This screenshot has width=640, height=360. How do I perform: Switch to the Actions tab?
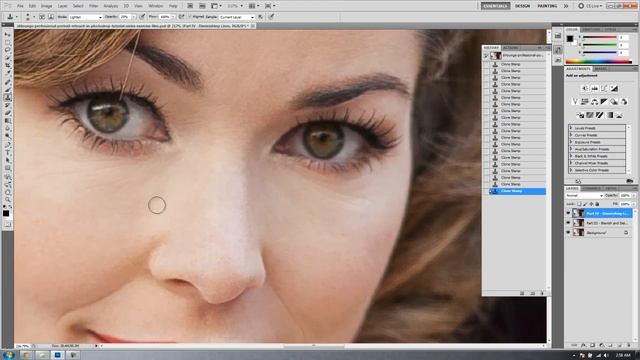click(x=510, y=48)
